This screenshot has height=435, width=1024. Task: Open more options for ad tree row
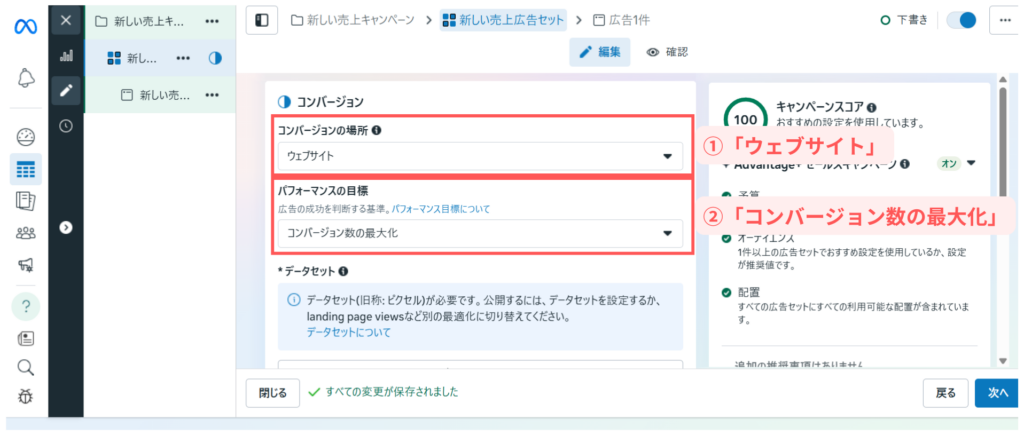coord(212,95)
